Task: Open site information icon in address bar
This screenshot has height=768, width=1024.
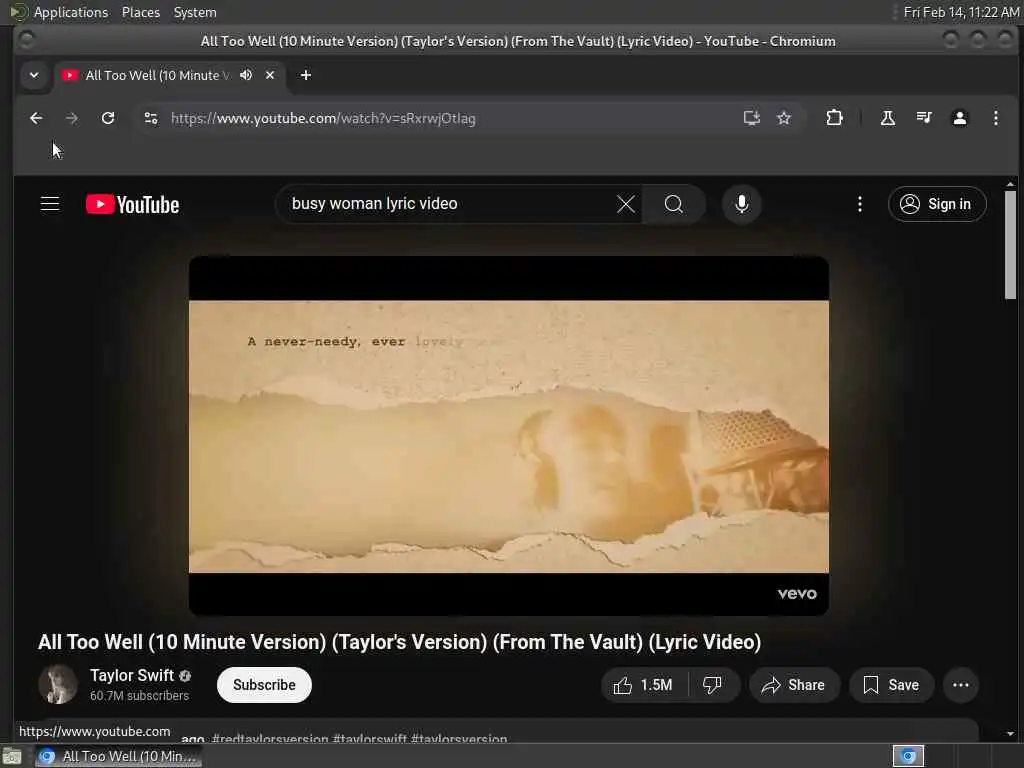Action: click(151, 118)
